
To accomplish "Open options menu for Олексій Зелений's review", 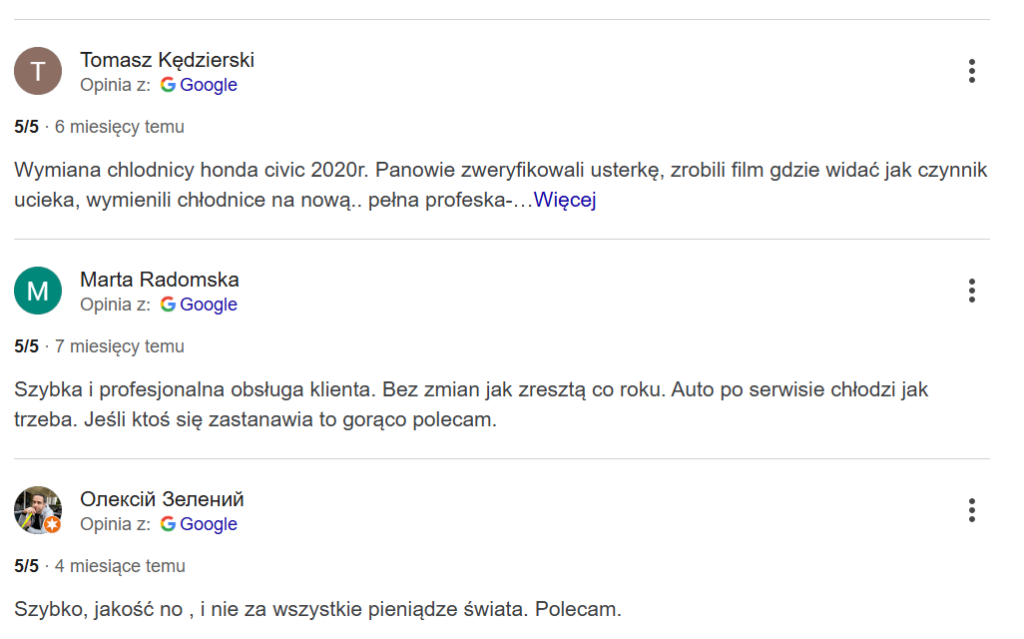I will pos(971,511).
